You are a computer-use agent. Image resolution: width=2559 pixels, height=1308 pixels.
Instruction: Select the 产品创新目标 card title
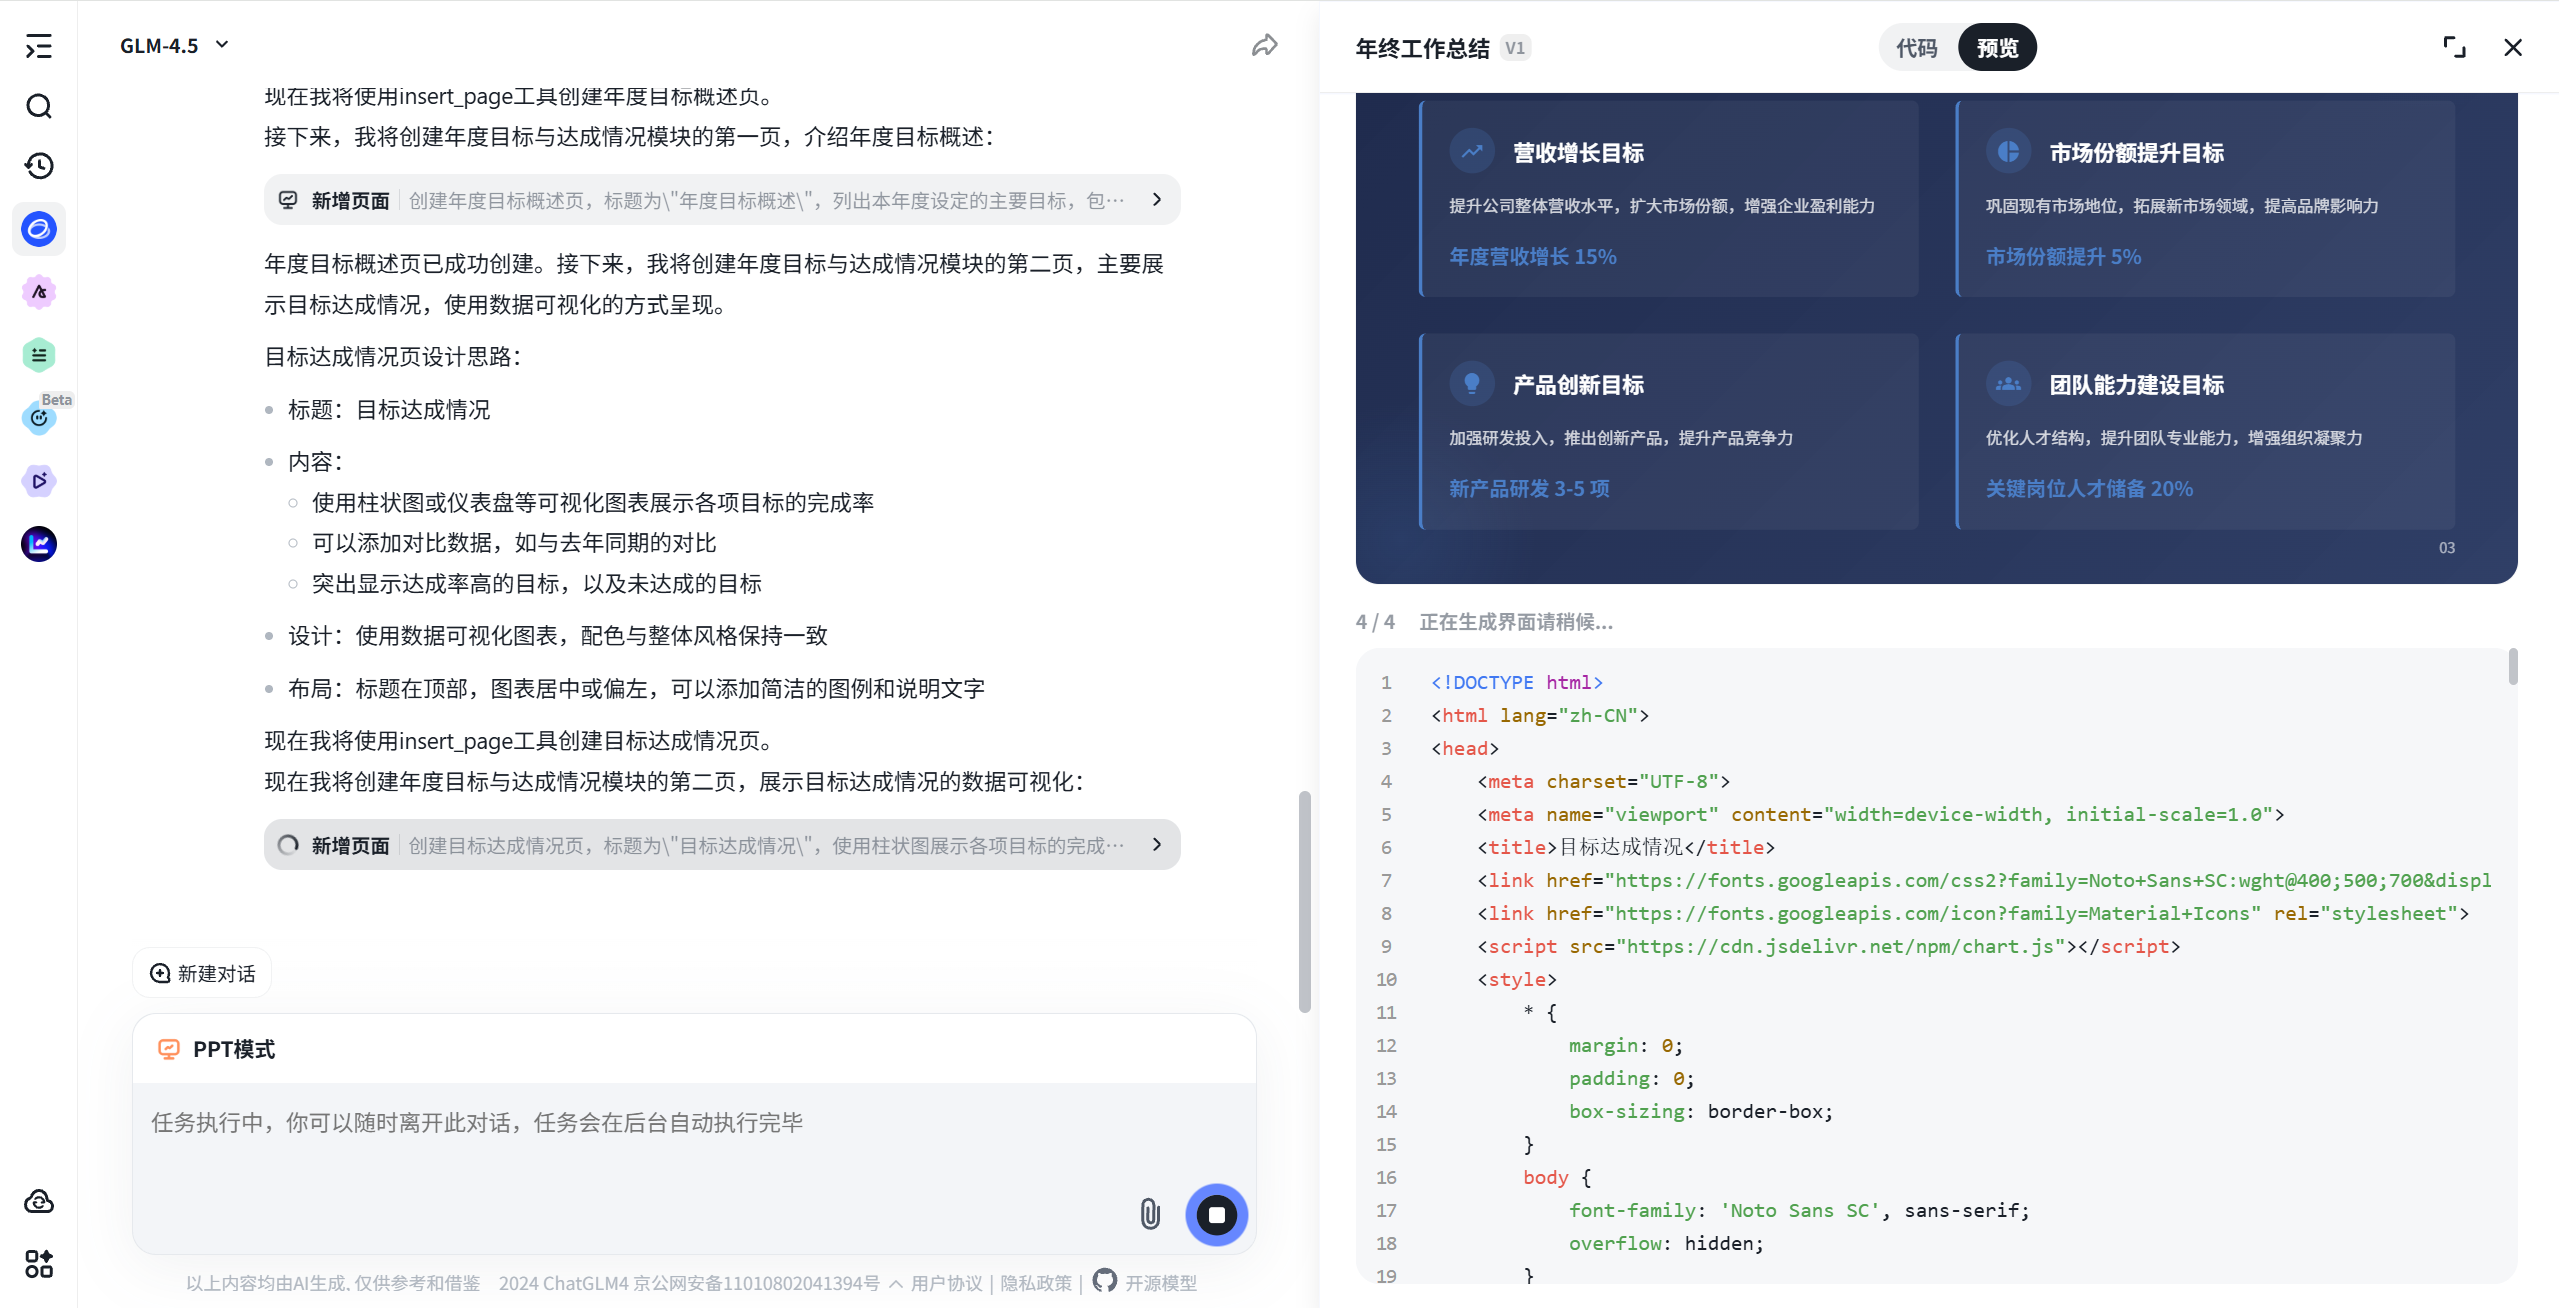click(1578, 385)
